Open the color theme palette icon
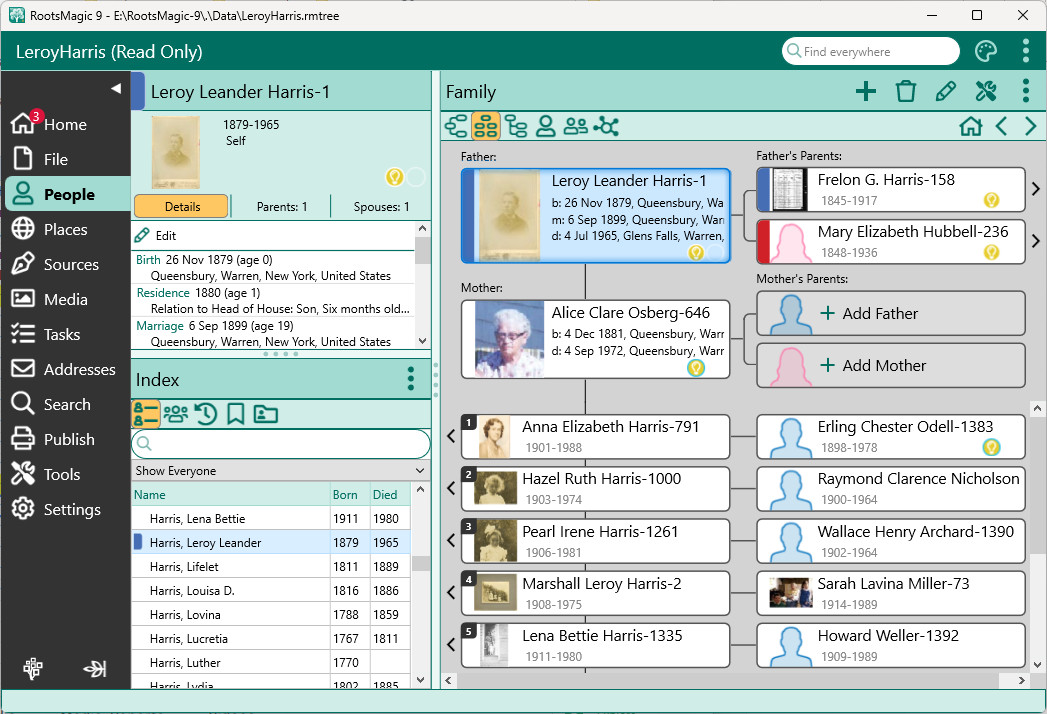The image size is (1047, 714). tap(986, 52)
